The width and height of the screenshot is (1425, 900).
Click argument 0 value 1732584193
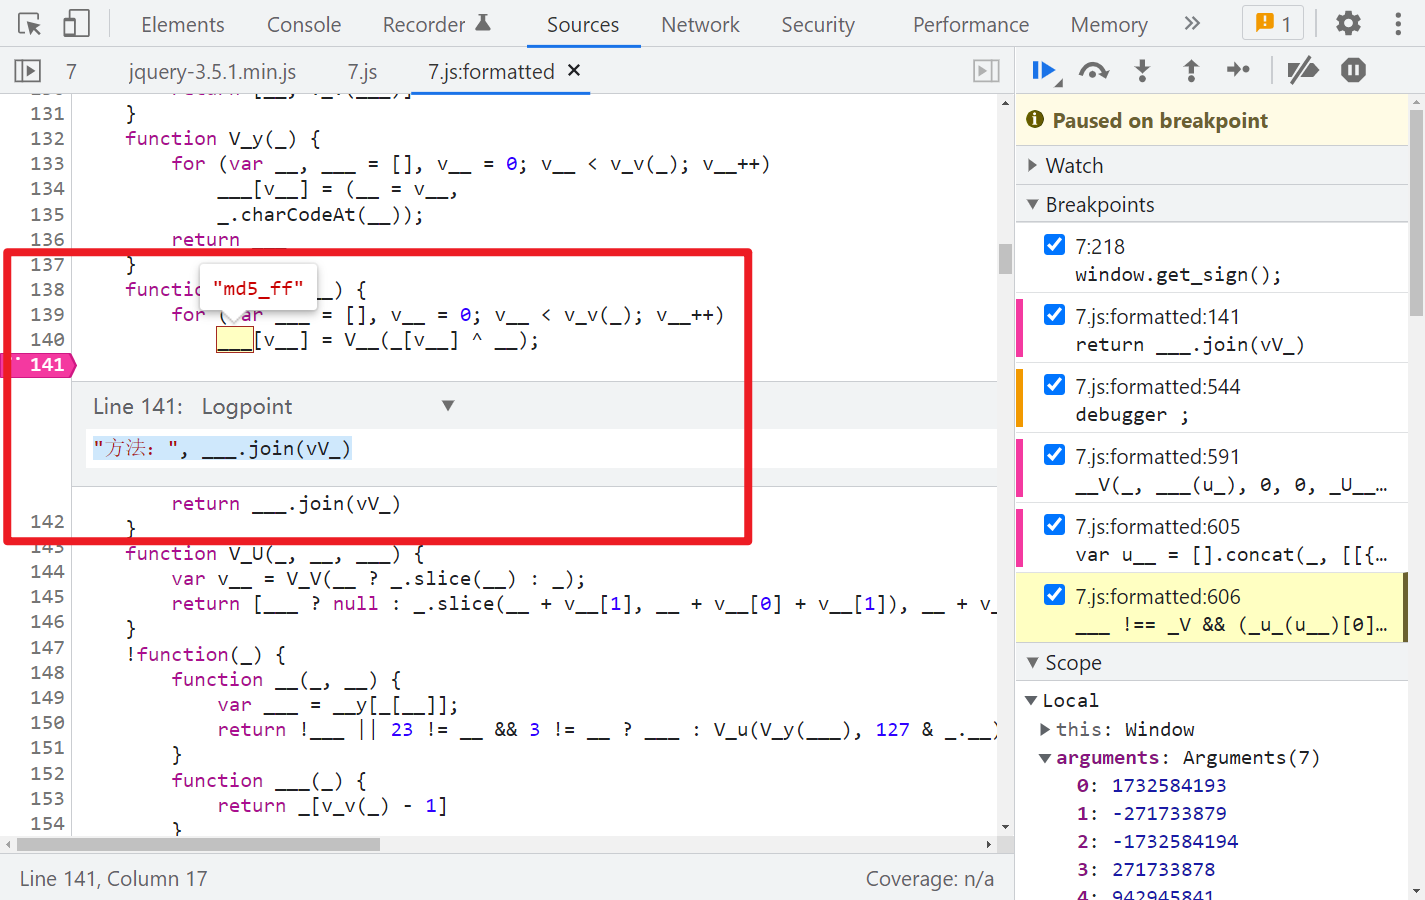[1169, 785]
